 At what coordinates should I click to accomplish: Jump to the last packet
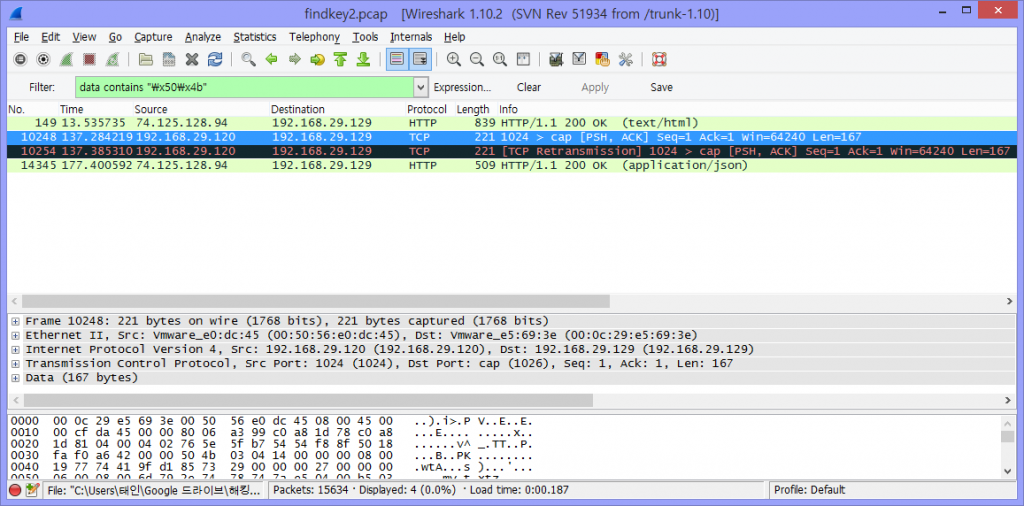pyautogui.click(x=363, y=59)
